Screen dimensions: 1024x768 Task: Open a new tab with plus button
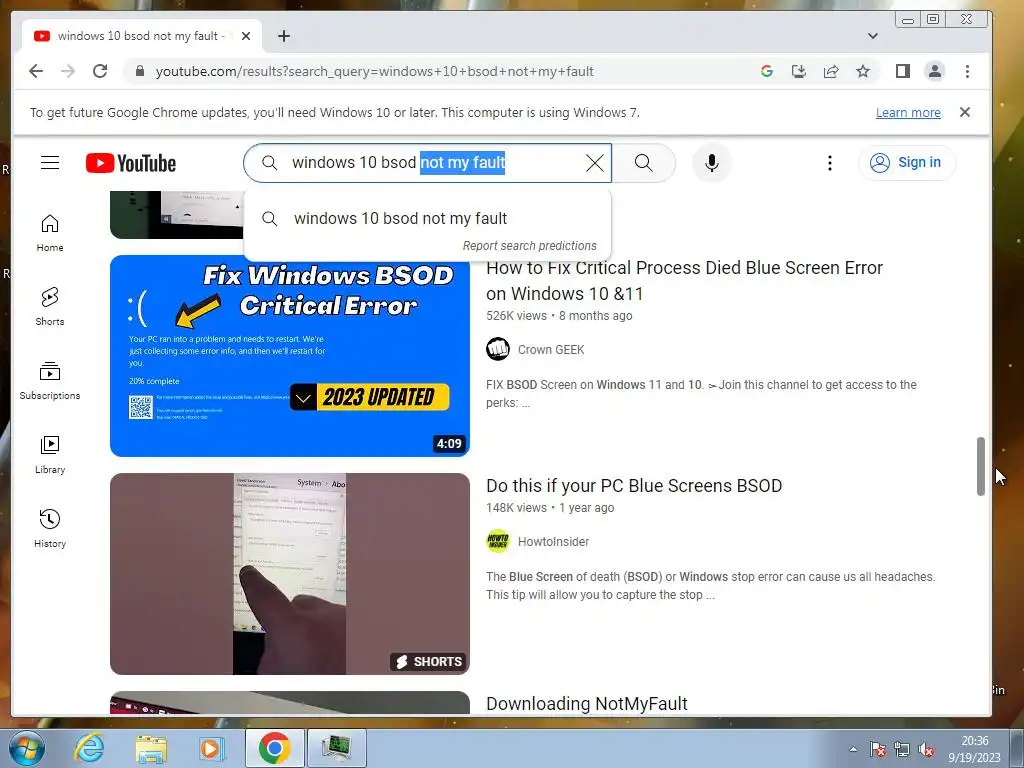click(283, 36)
